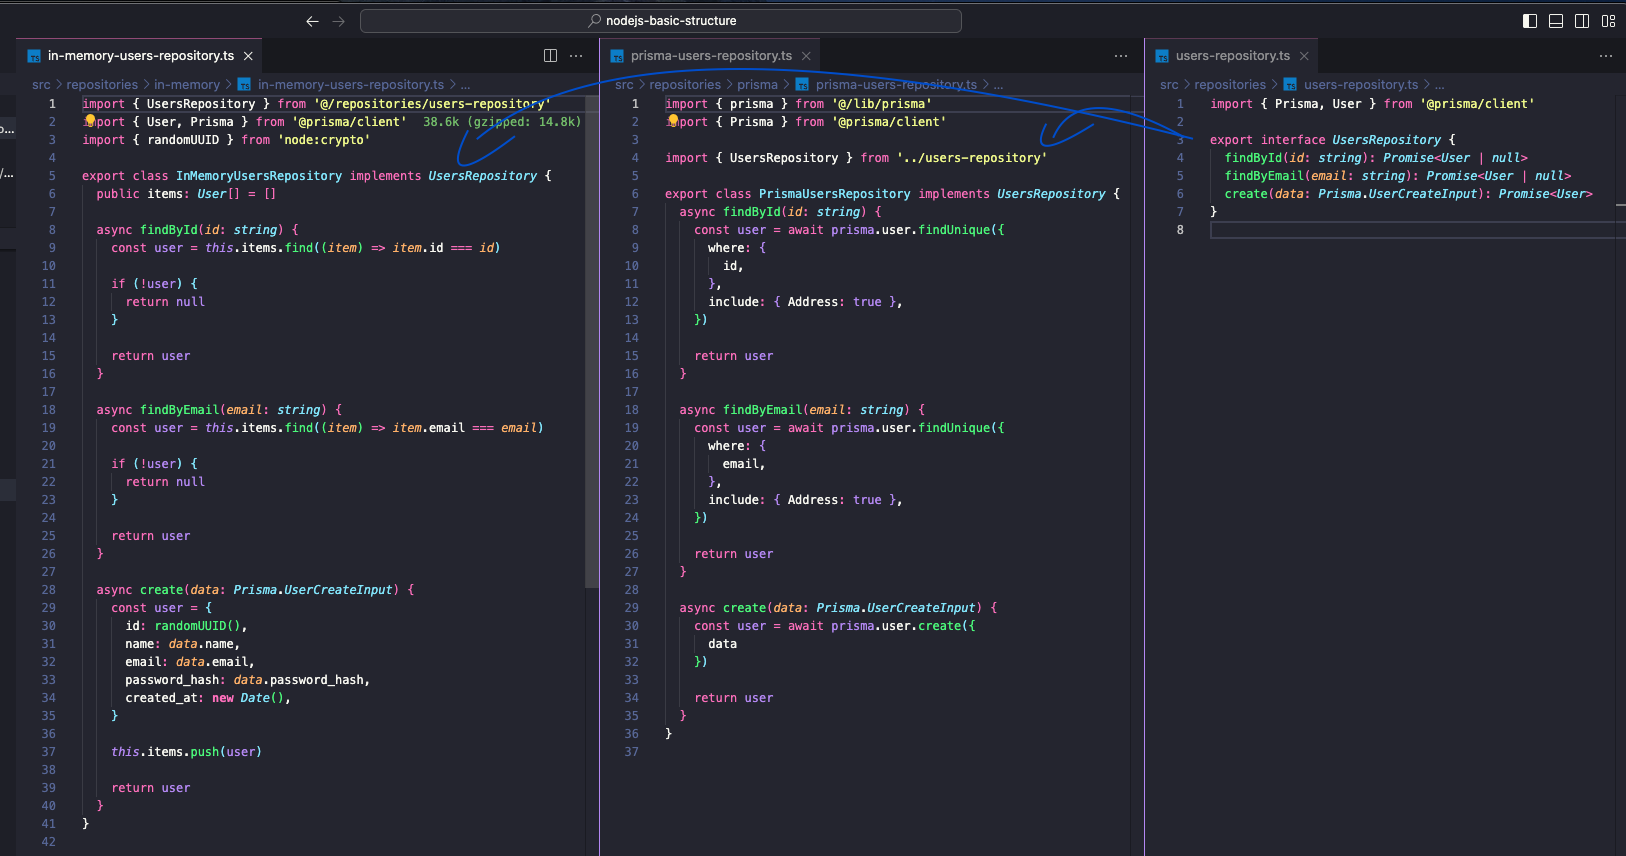Image resolution: width=1626 pixels, height=856 pixels.
Task: Click line number 28 in in-memory editor
Action: pos(48,590)
